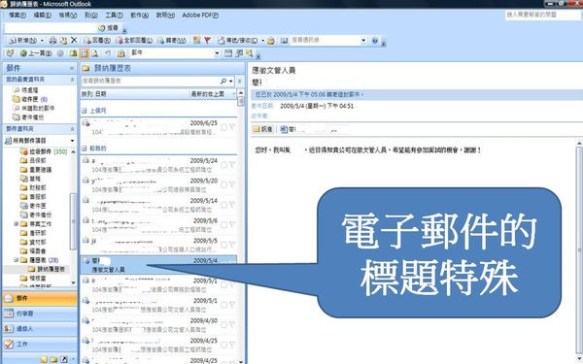Select the 收件匣 Inbox favorite folder
Viewport: 583px width, 364px height.
[30, 99]
